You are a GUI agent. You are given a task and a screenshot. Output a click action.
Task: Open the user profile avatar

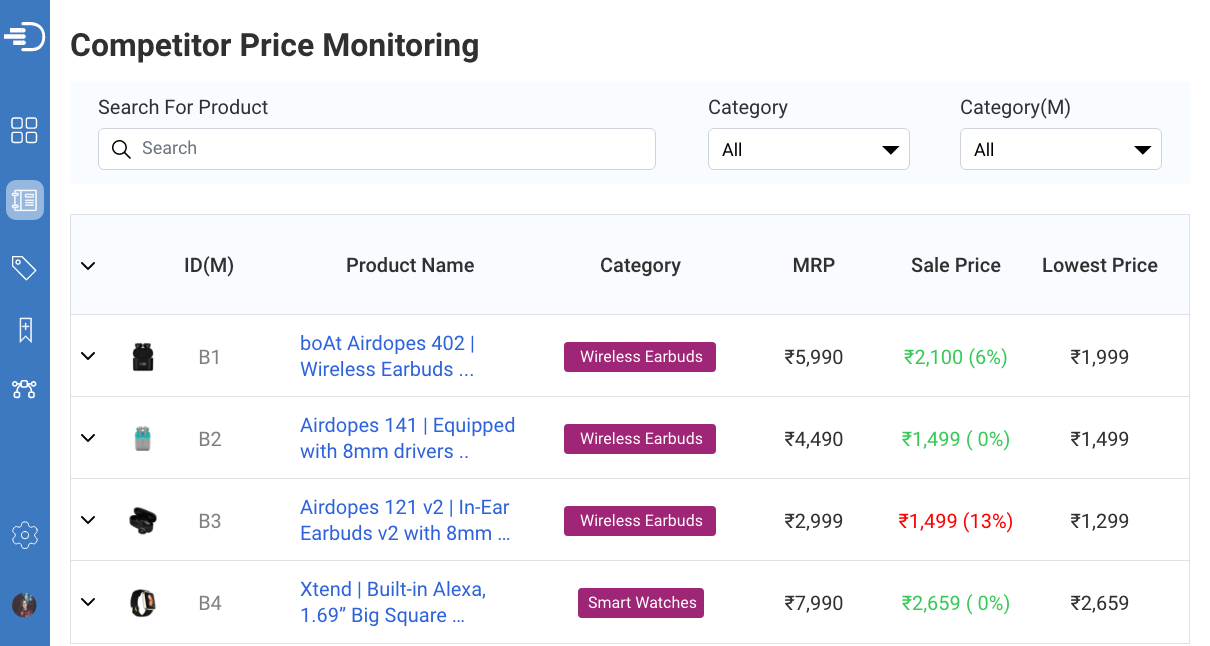click(24, 604)
